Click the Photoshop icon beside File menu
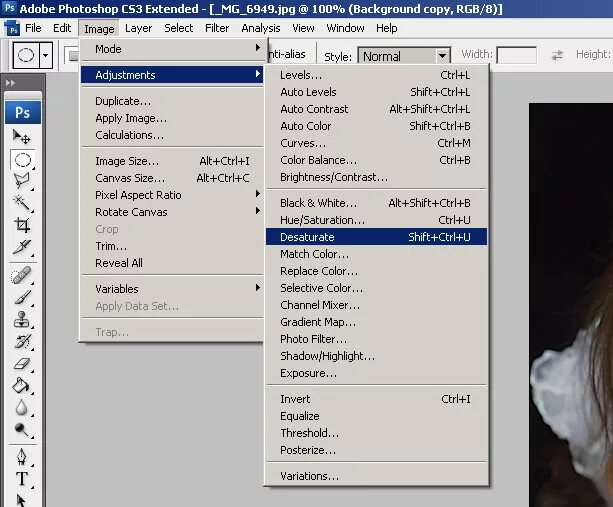Image resolution: width=613 pixels, height=507 pixels. click(x=12, y=29)
